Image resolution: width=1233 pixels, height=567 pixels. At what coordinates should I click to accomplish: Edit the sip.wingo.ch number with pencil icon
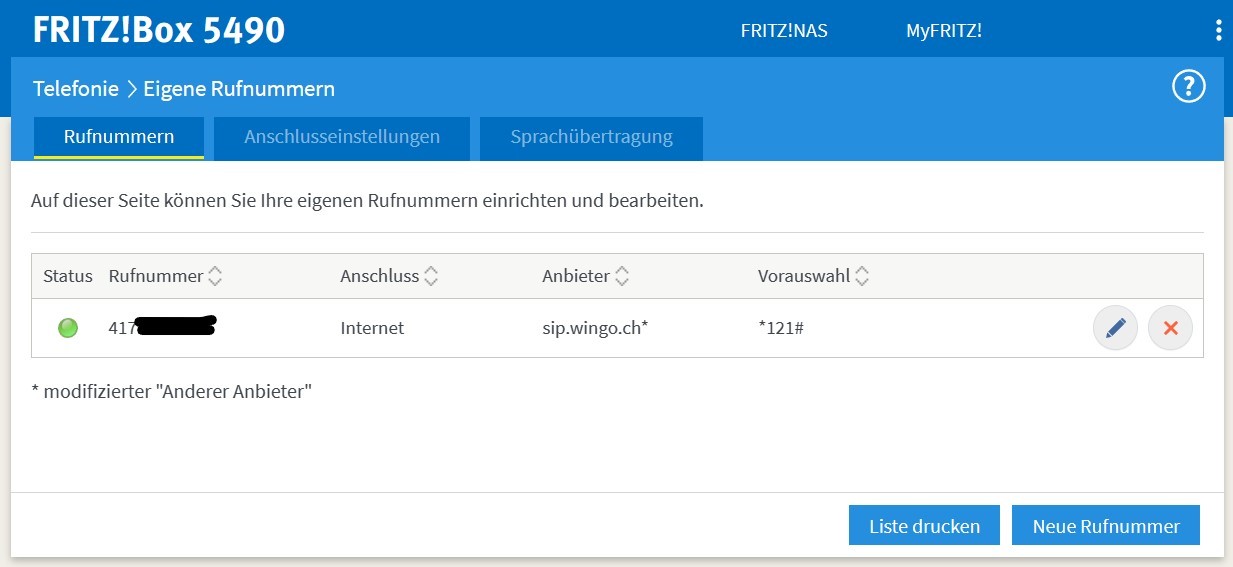1116,328
